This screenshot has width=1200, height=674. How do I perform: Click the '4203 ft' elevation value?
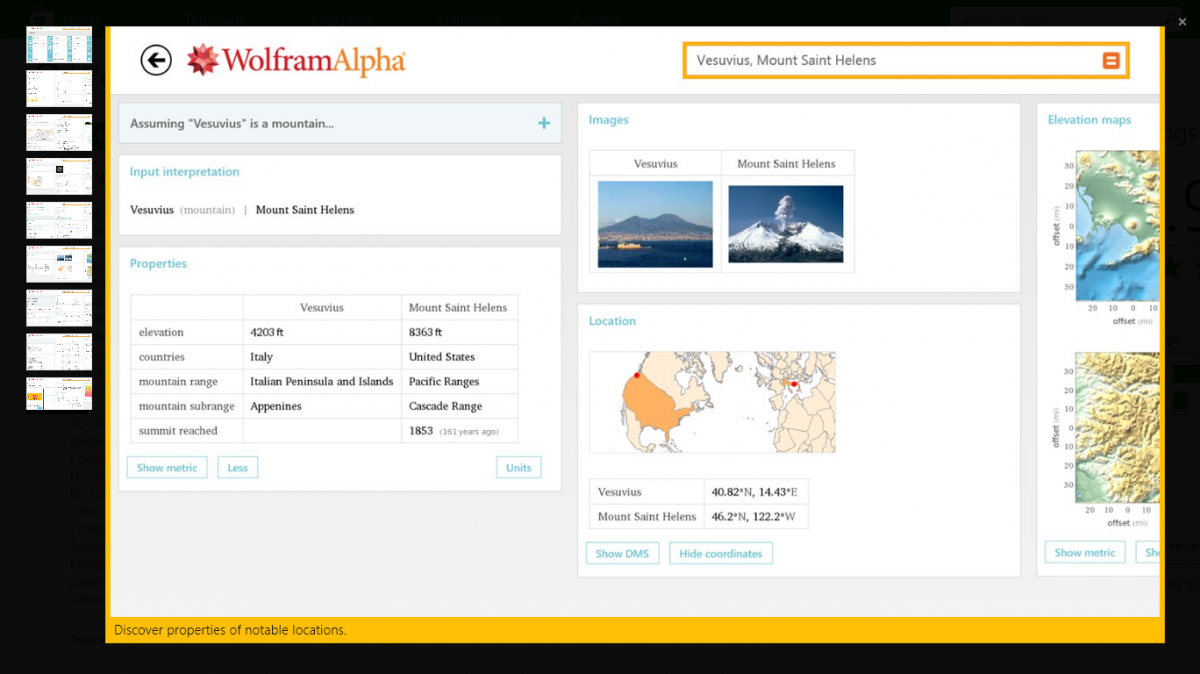click(x=268, y=332)
